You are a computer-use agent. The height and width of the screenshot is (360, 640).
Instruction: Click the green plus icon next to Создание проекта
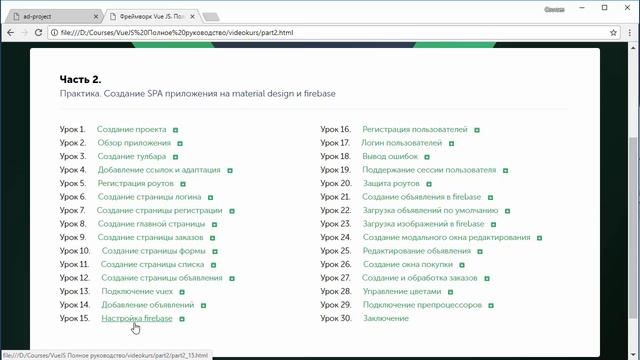coord(176,130)
